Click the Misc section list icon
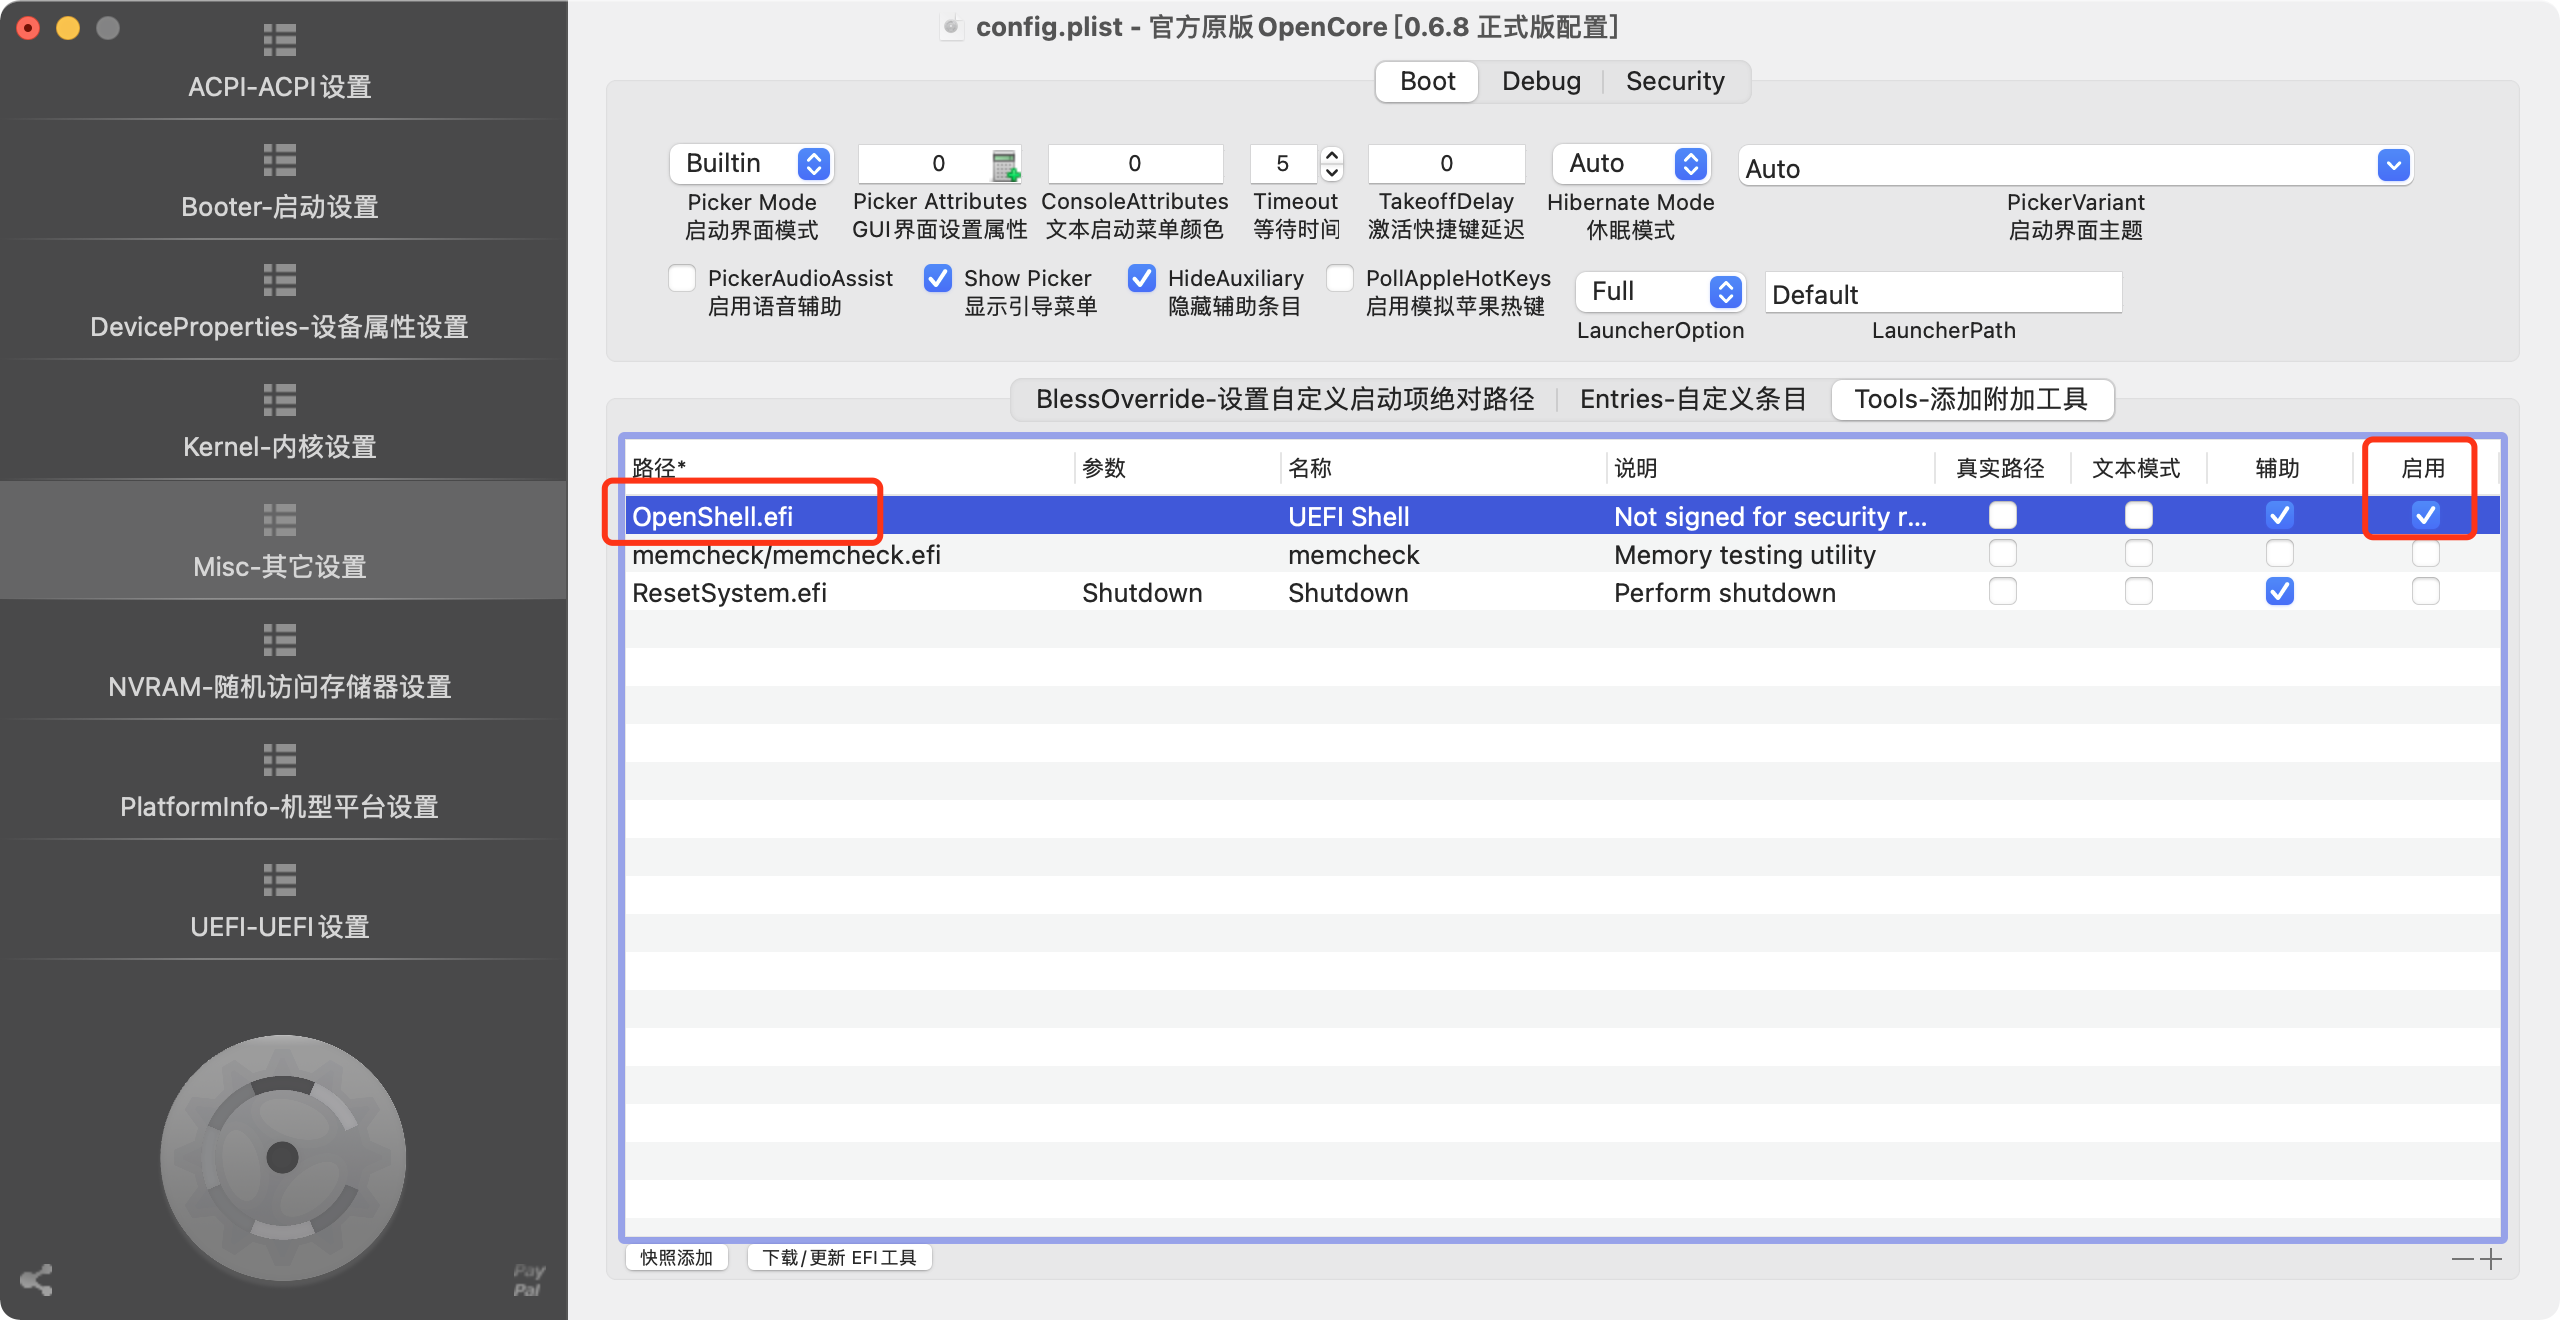Viewport: 2560px width, 1320px height. 280,520
